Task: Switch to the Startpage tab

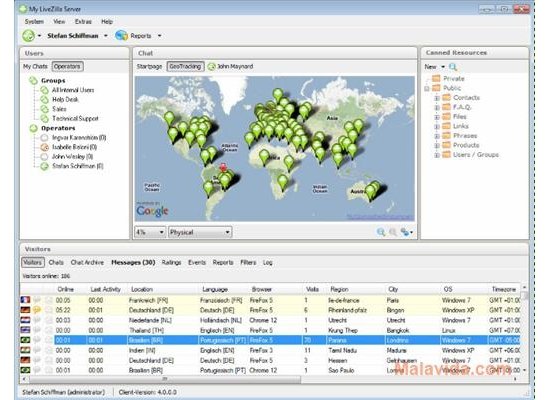Action: pyautogui.click(x=149, y=66)
